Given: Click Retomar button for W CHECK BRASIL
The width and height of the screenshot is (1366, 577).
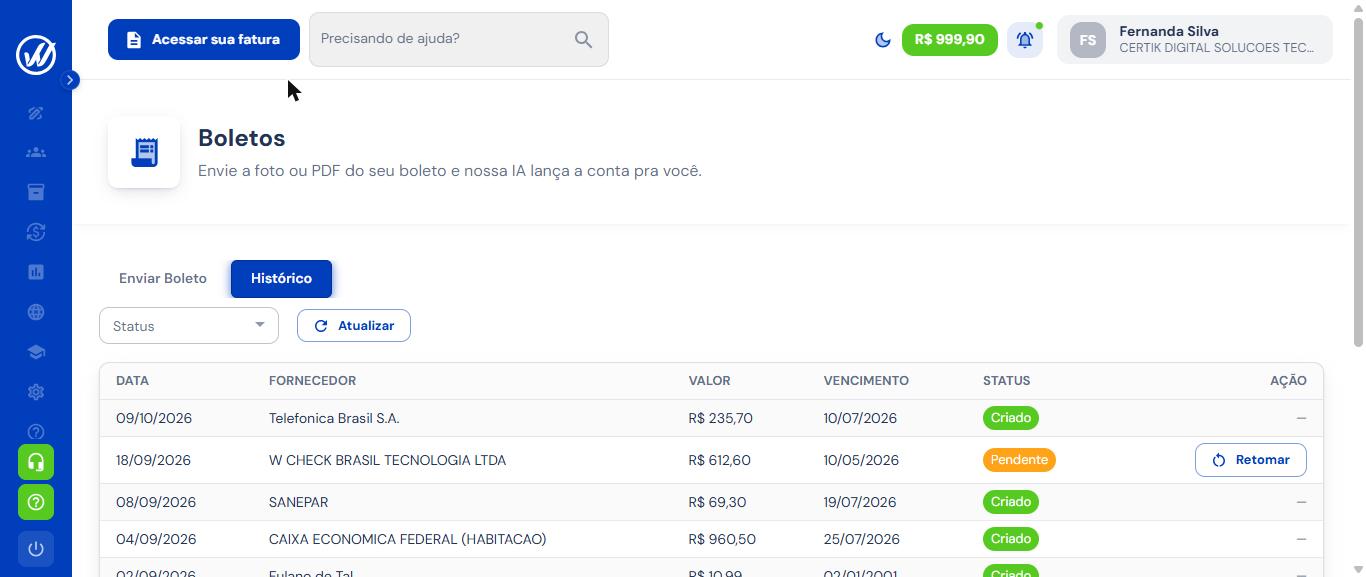Looking at the screenshot, I should point(1251,460).
